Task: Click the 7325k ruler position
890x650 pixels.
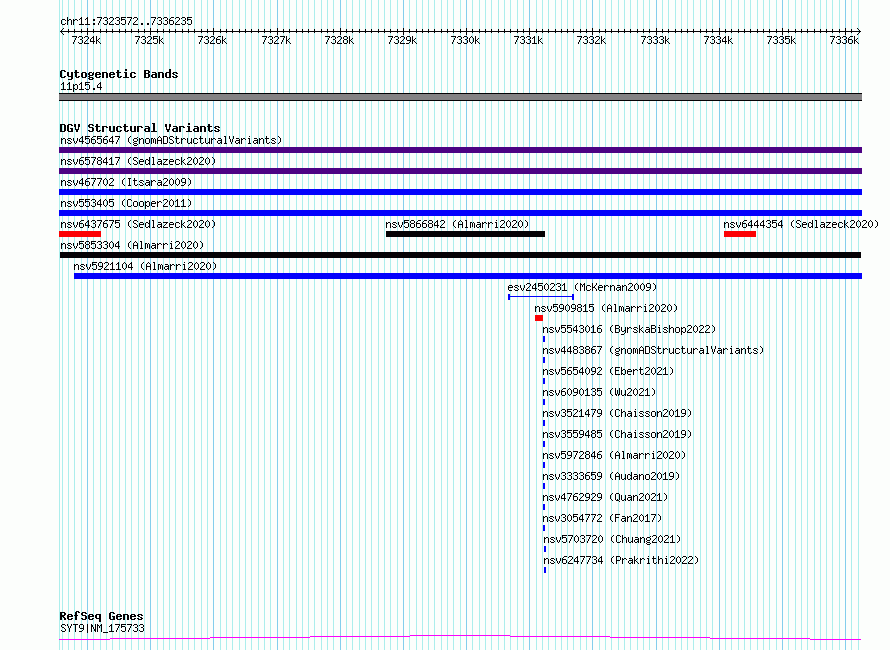Action: (149, 40)
